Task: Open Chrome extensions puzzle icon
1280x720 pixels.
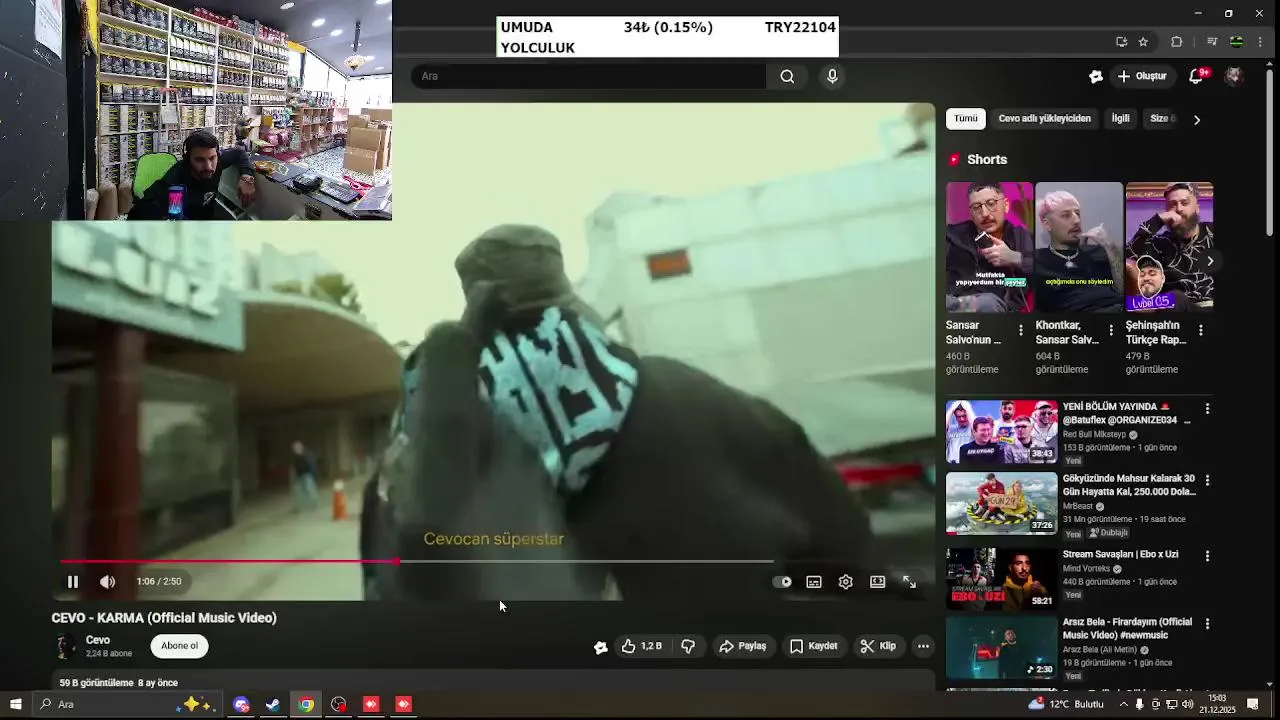Action: (x=1176, y=42)
